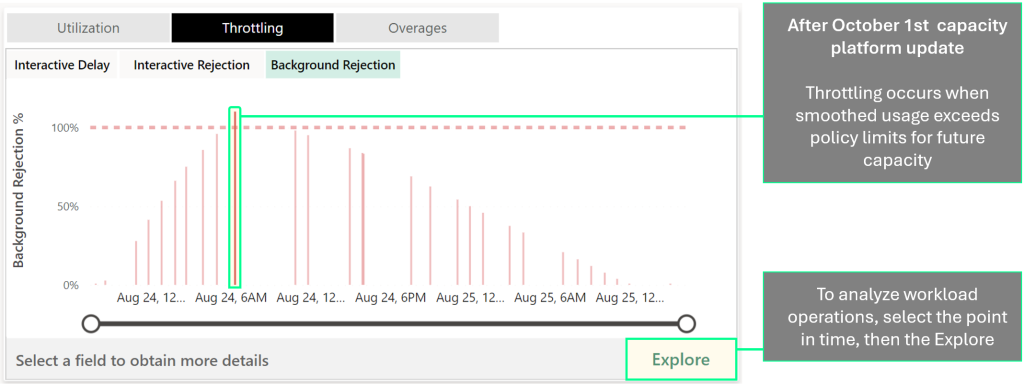Switch to the Utilization tab
The width and height of the screenshot is (1024, 387).
88,28
